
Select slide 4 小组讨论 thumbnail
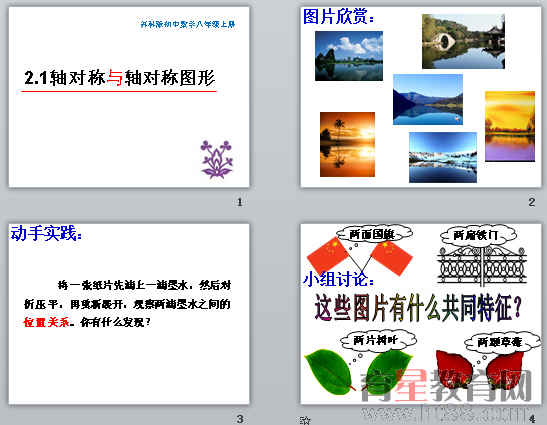(x=421, y=314)
